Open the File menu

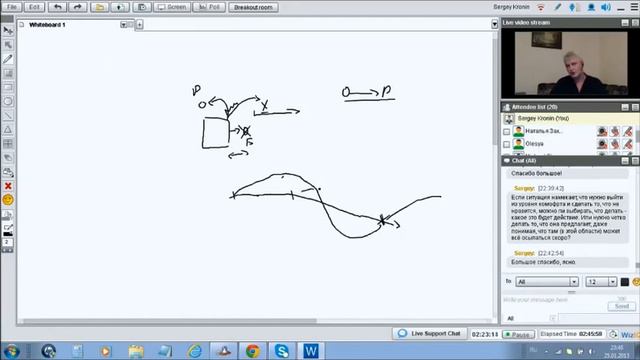click(x=12, y=7)
